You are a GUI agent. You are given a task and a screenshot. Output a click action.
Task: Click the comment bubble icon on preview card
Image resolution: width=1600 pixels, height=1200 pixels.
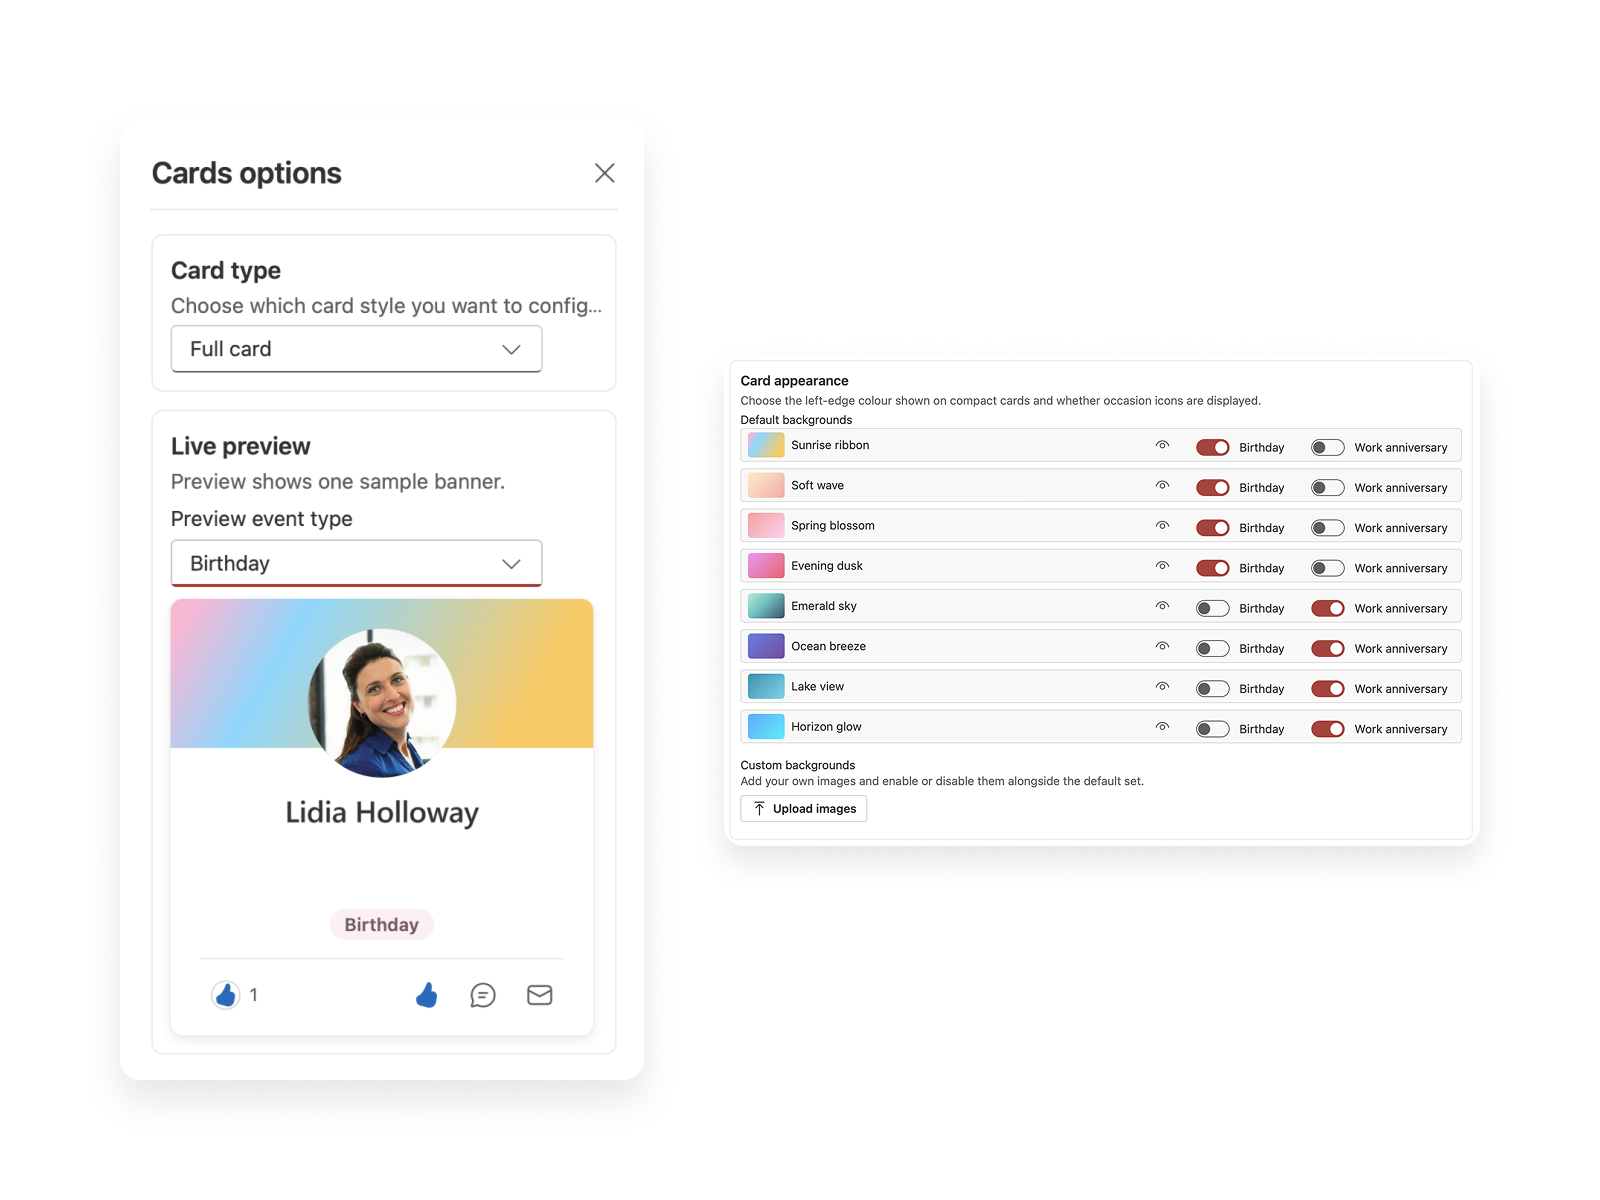483,995
